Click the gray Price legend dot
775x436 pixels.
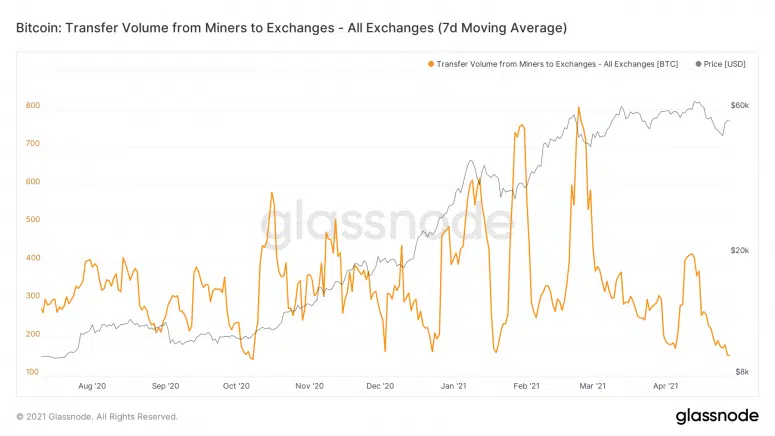tap(698, 64)
